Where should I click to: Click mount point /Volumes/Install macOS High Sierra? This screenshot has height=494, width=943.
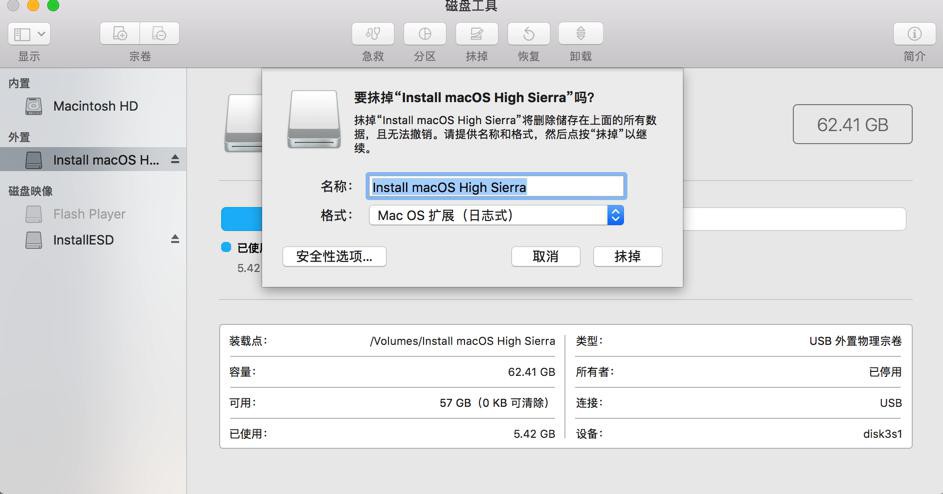(x=462, y=341)
